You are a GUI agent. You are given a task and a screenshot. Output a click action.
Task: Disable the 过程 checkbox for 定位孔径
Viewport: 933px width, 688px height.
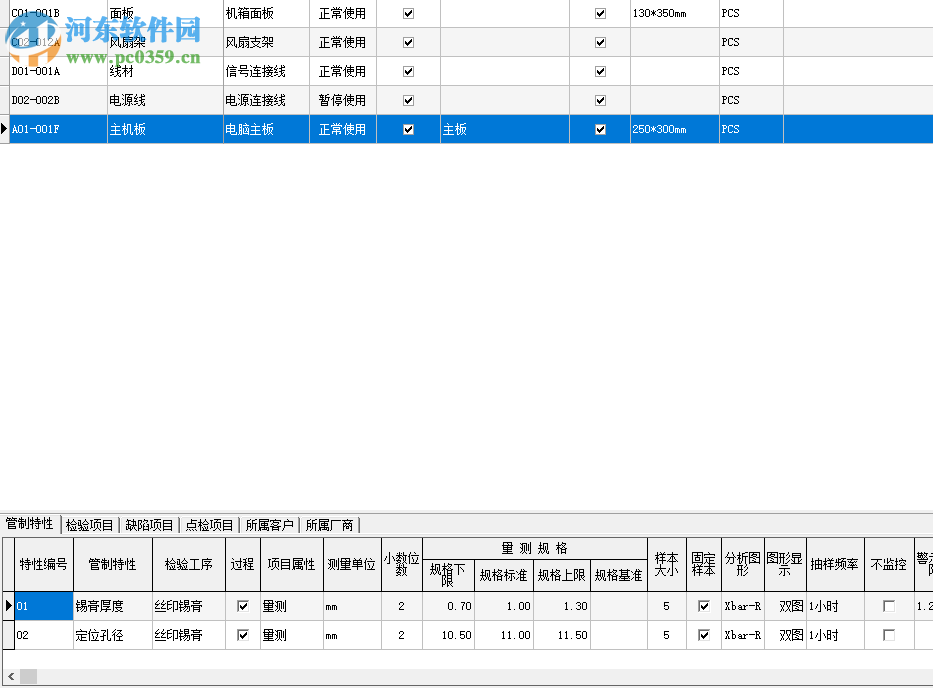point(242,634)
